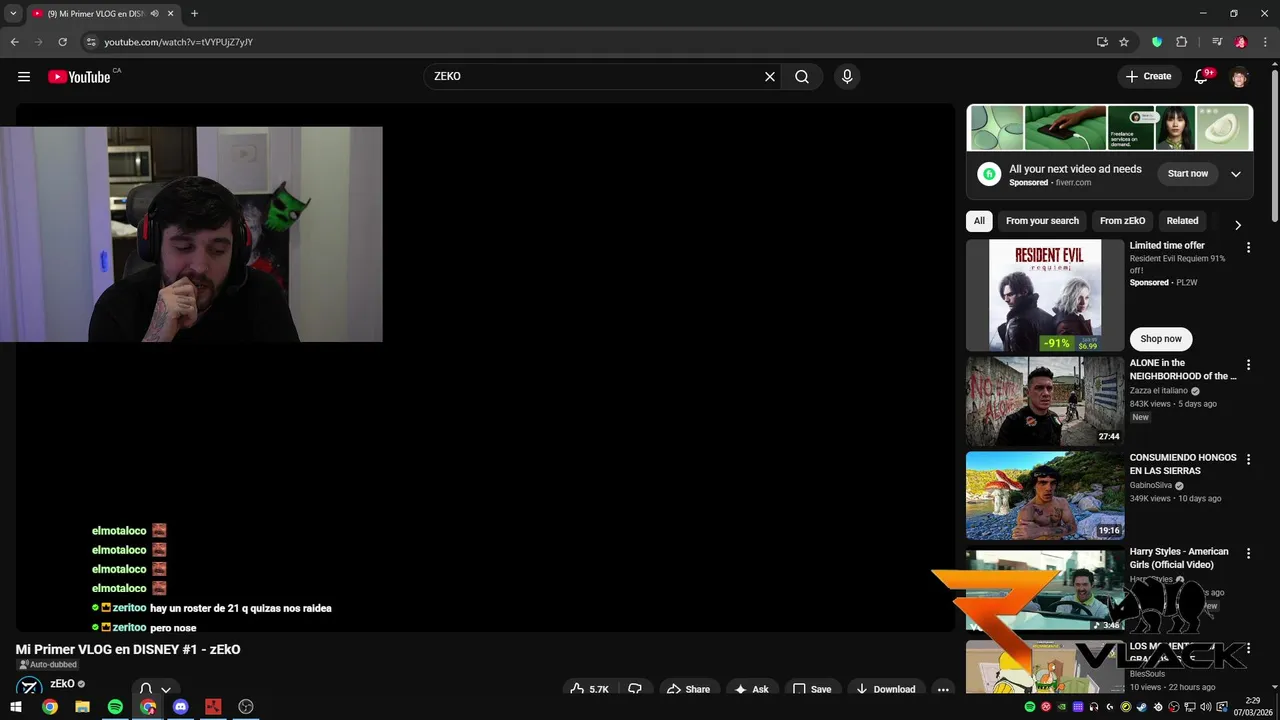1280x720 pixels.
Task: Click Start now on Fiverr ad
Action: pyautogui.click(x=1188, y=174)
